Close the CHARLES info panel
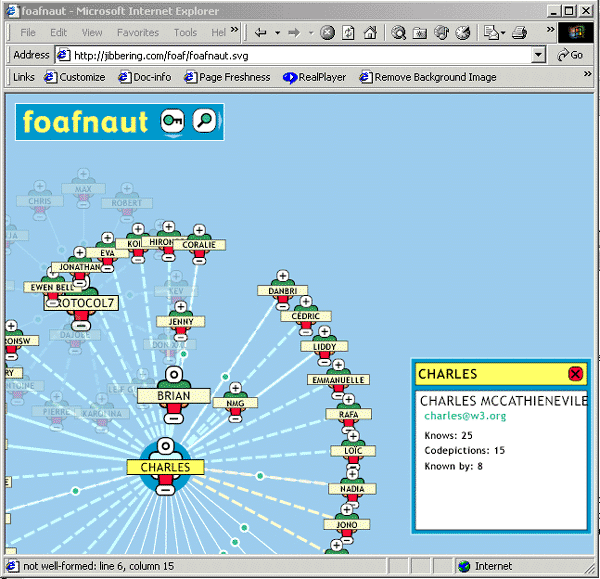The width and height of the screenshot is (600, 579). coord(575,374)
